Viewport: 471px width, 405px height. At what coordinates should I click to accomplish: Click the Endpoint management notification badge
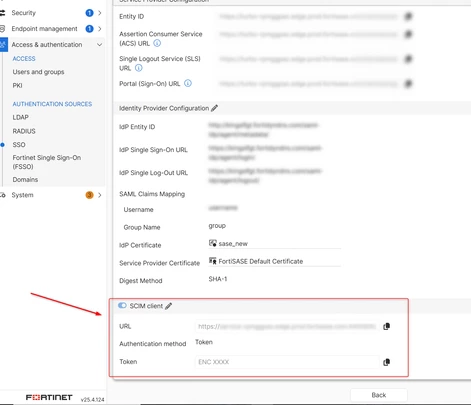tap(89, 29)
